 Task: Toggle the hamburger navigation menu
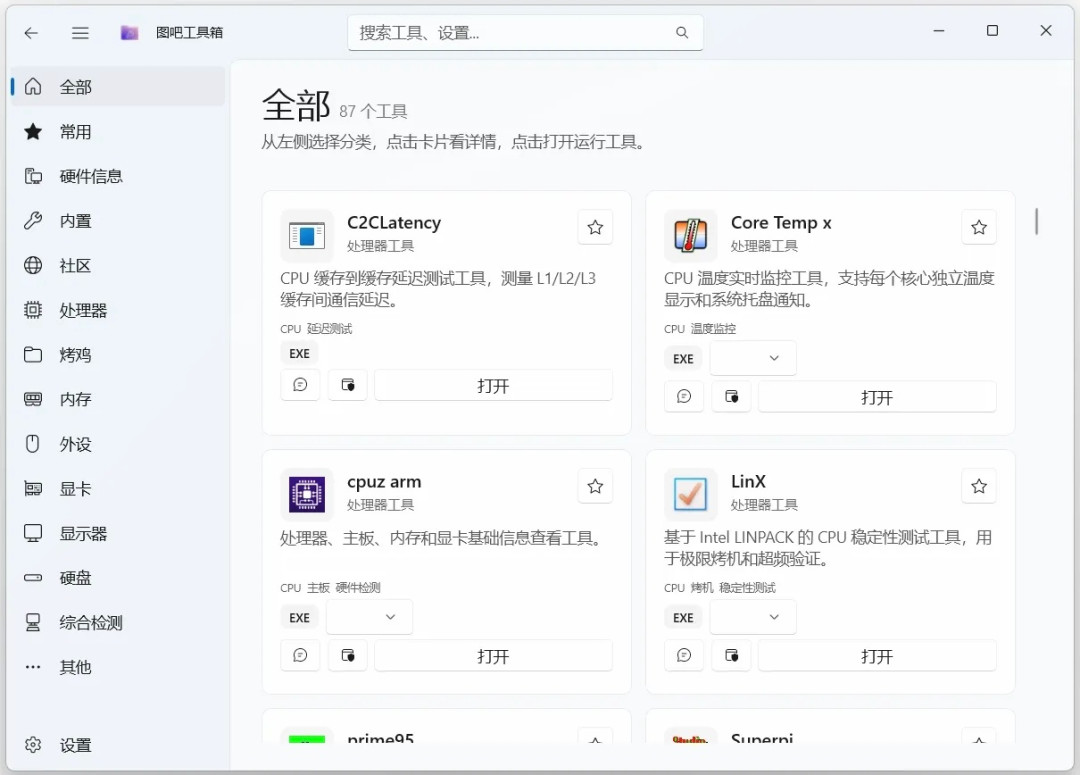pyautogui.click(x=80, y=32)
